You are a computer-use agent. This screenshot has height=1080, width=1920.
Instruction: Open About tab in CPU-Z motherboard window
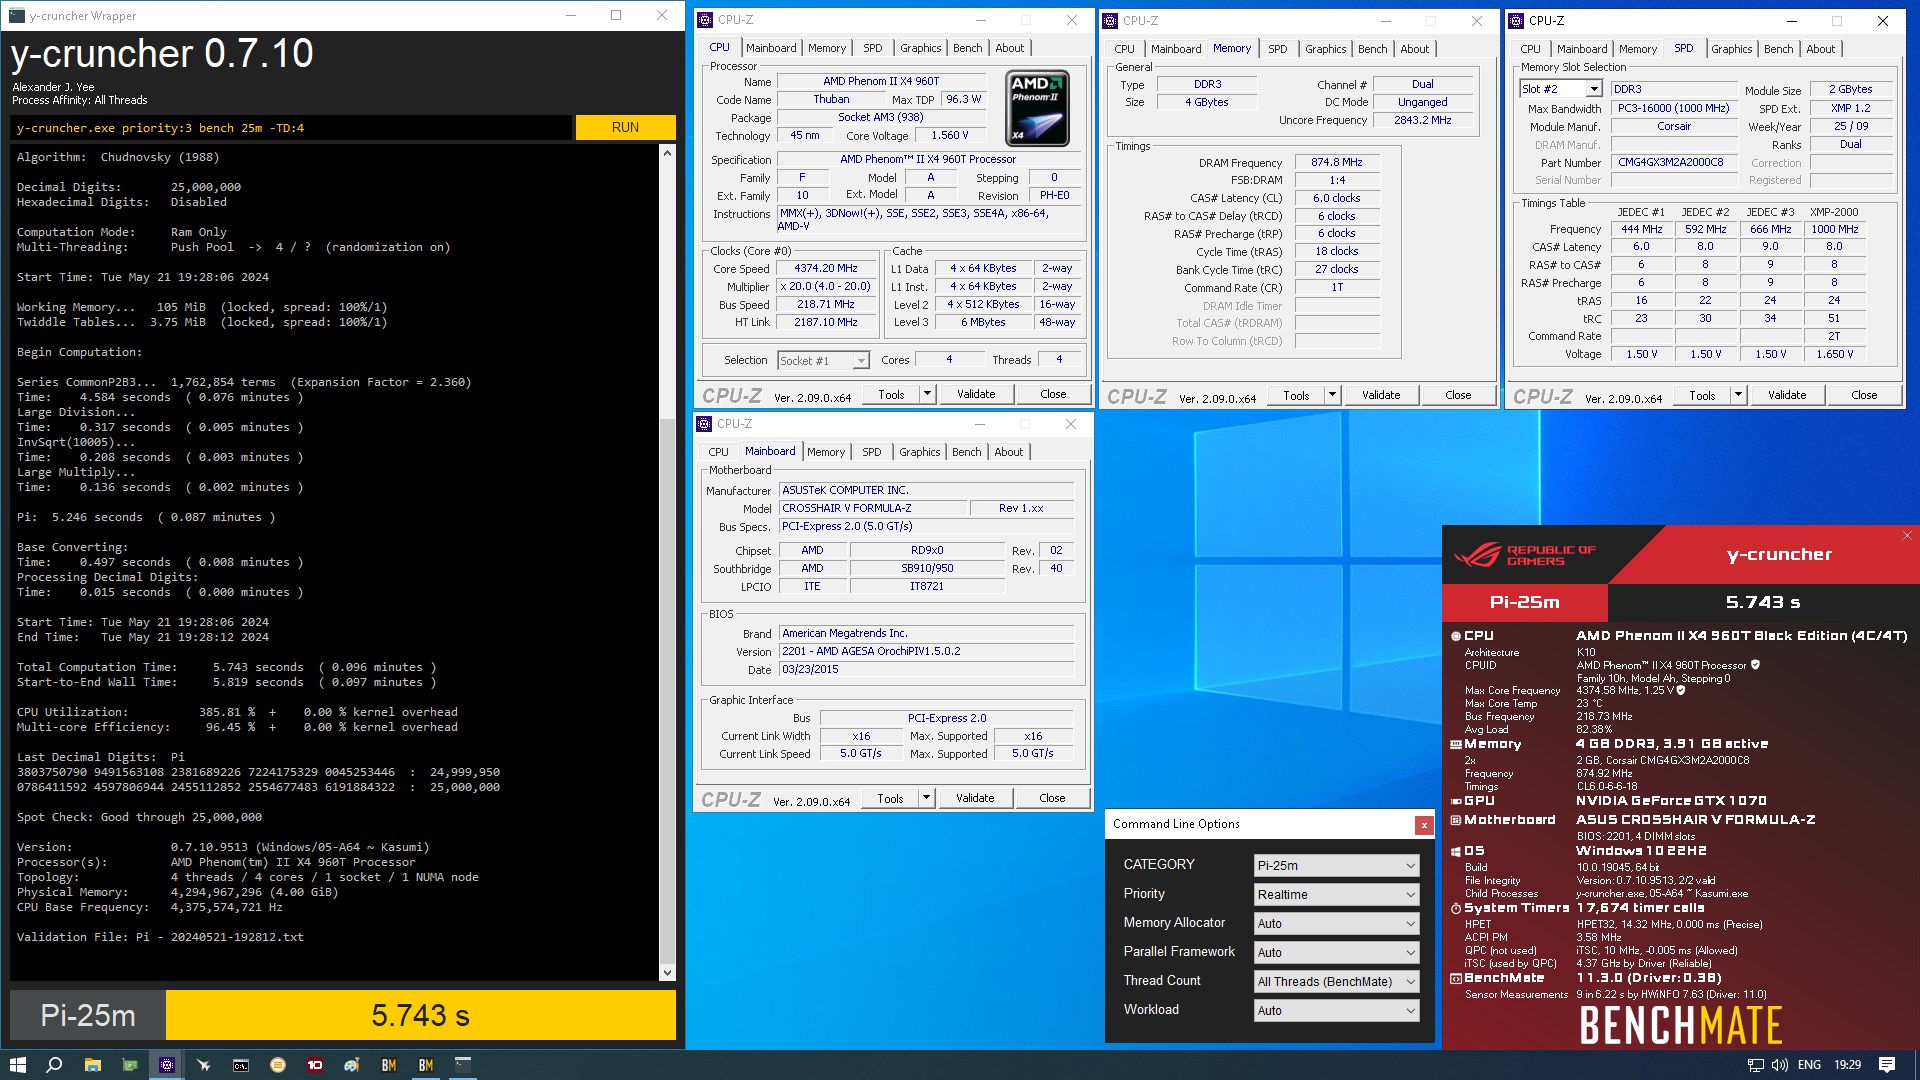click(x=1009, y=452)
